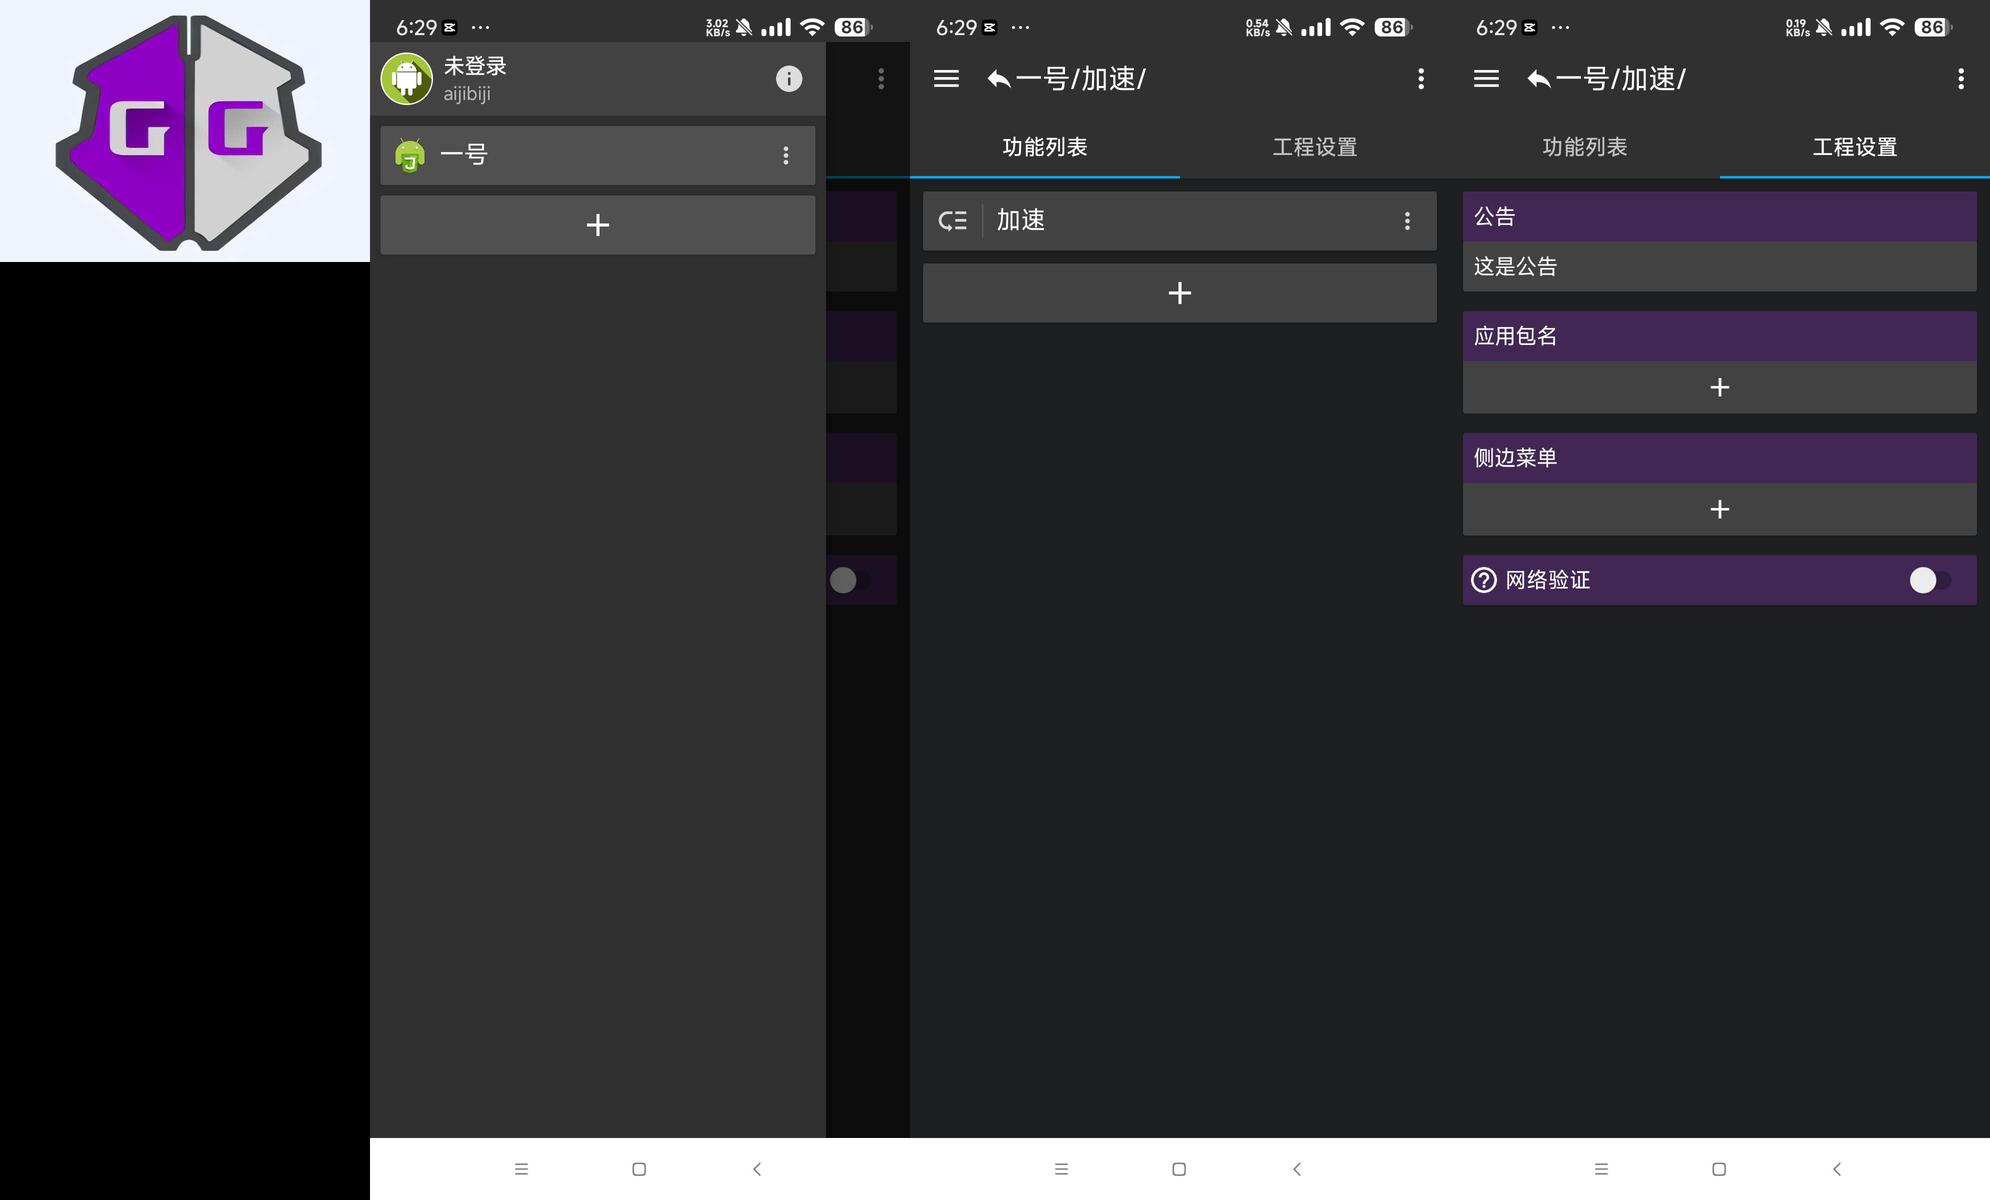Viewport: 1990px width, 1200px height.
Task: Open the hamburger menu in the 功能列表 screen
Action: pos(946,79)
